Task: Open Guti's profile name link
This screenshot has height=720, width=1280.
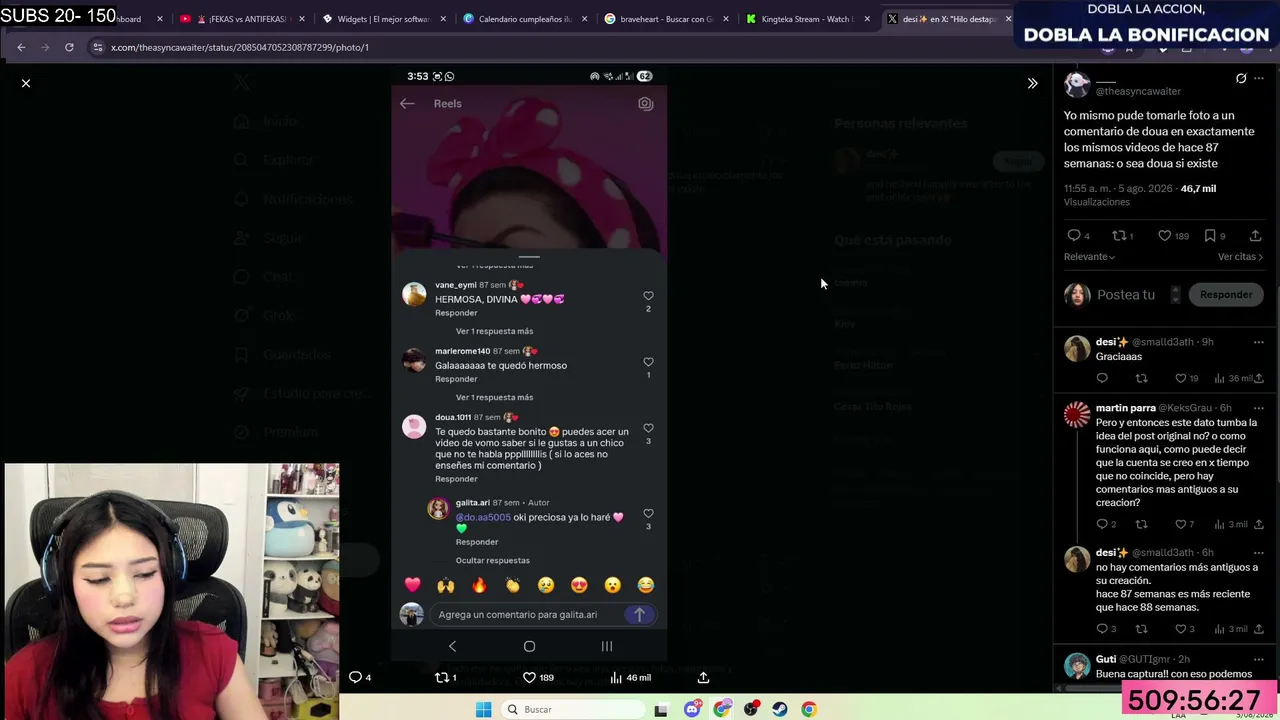Action: pos(1106,659)
